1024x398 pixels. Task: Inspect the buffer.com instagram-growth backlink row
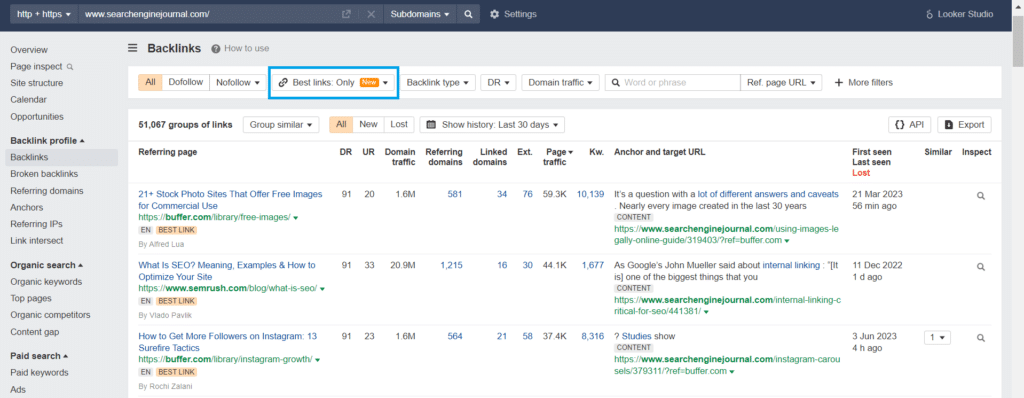tap(980, 338)
